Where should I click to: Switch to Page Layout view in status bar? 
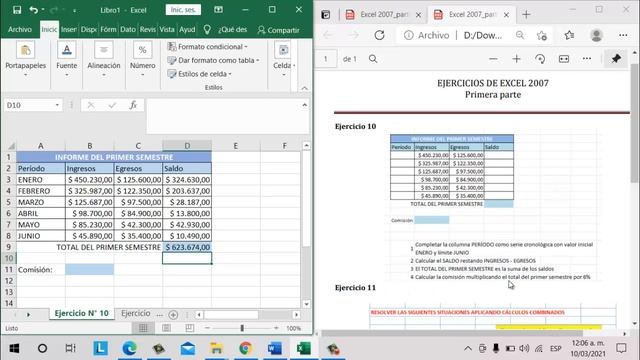pyautogui.click(x=167, y=328)
